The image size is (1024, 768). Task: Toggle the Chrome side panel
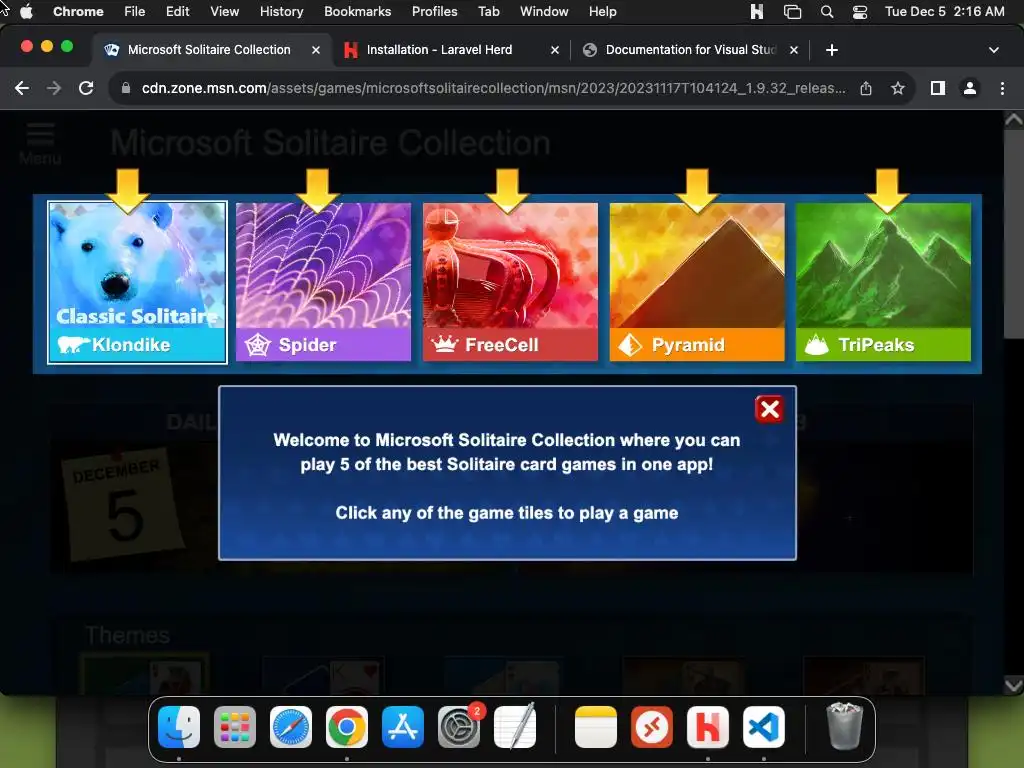(x=938, y=88)
